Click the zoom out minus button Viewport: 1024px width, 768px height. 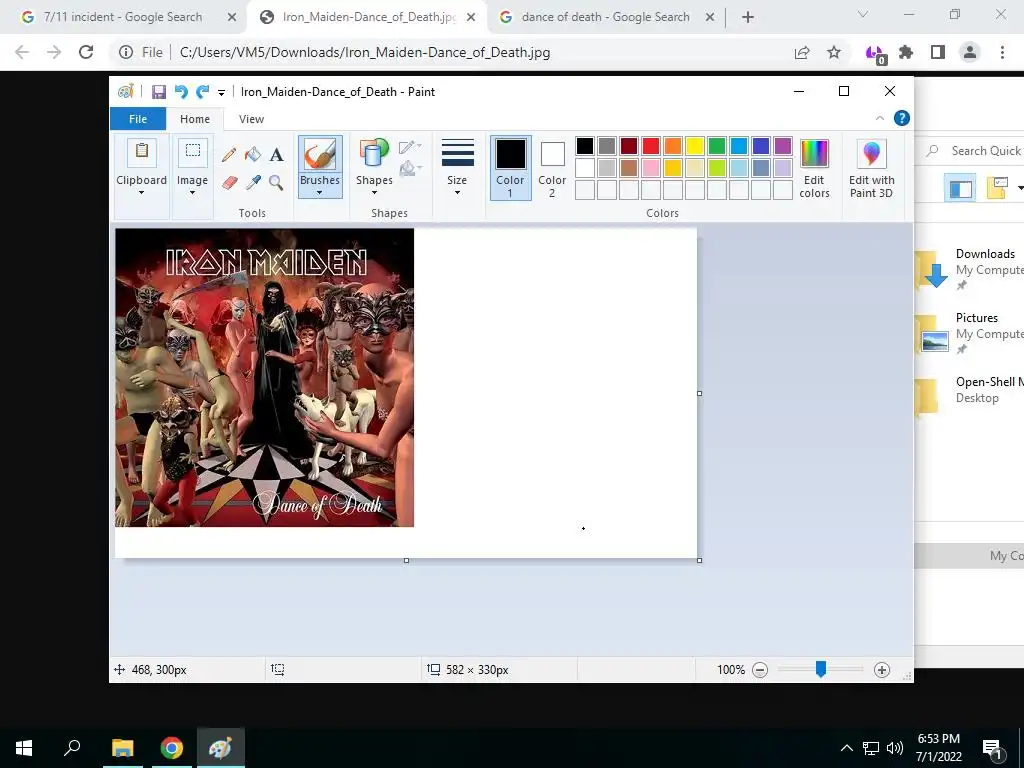(760, 669)
